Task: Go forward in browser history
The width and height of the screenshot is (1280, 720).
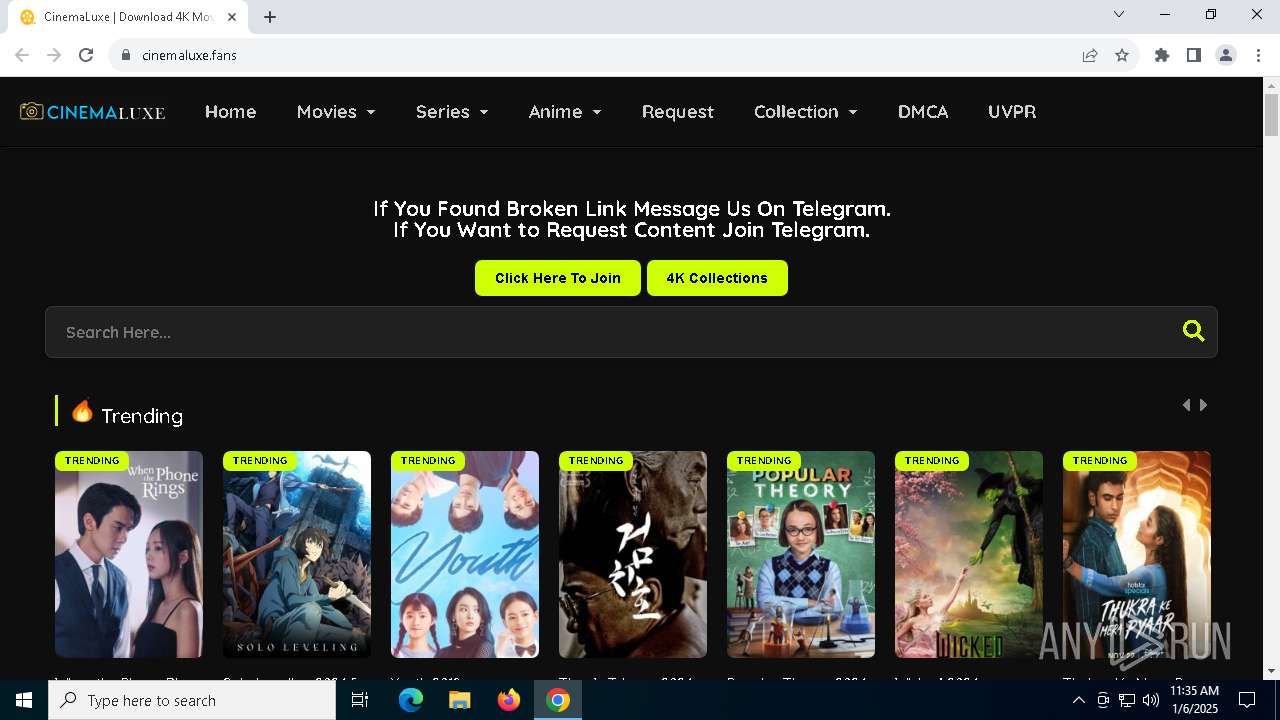Action: [54, 55]
